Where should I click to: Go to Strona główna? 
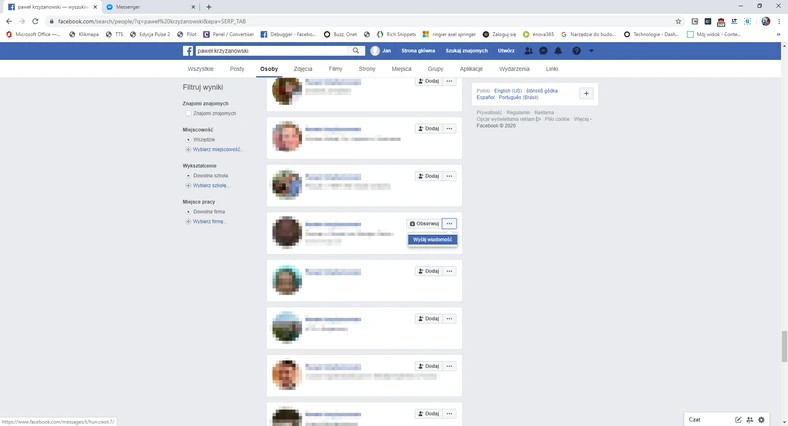418,51
